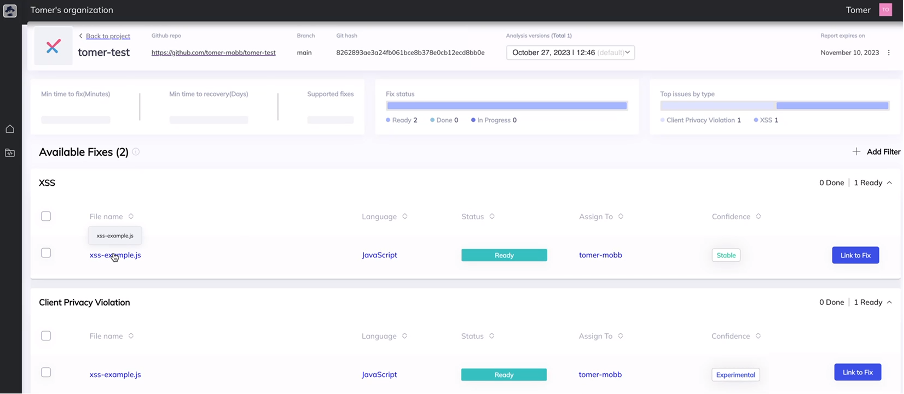This screenshot has width=904, height=394.
Task: Collapse the XSS section chevron
Action: pyautogui.click(x=890, y=183)
